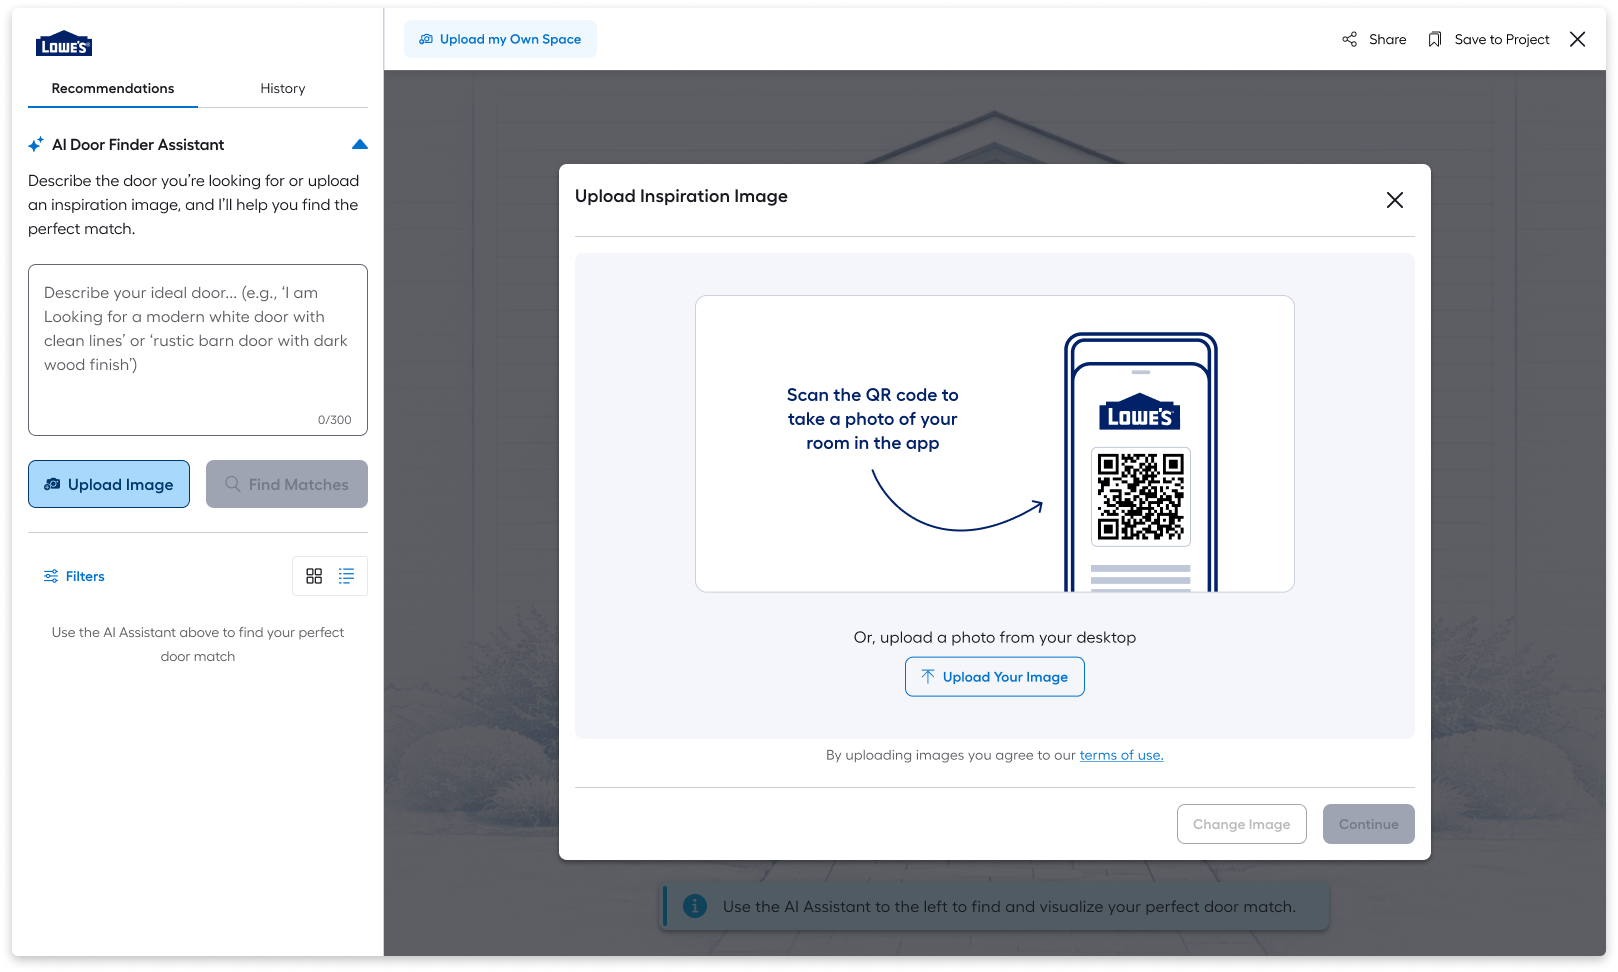Click 'Scan the QR code to take a photo' text
The height and width of the screenshot is (972, 1618).
[873, 419]
